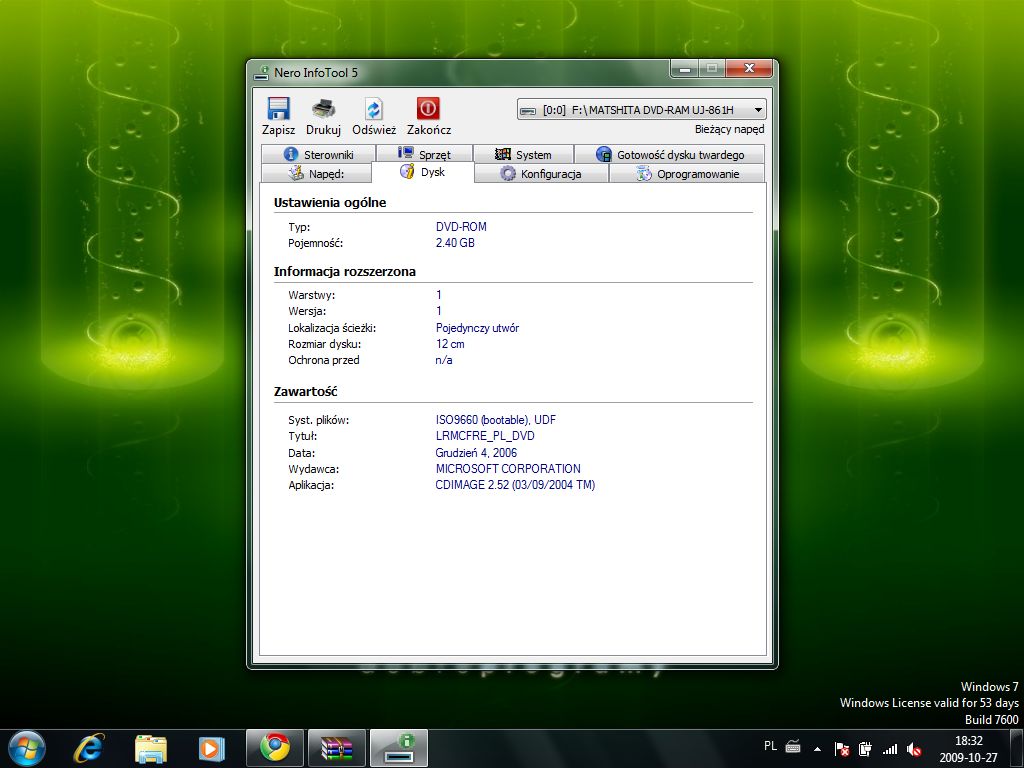Switch to the Sterowniki tab
The width and height of the screenshot is (1024, 768).
coord(318,154)
